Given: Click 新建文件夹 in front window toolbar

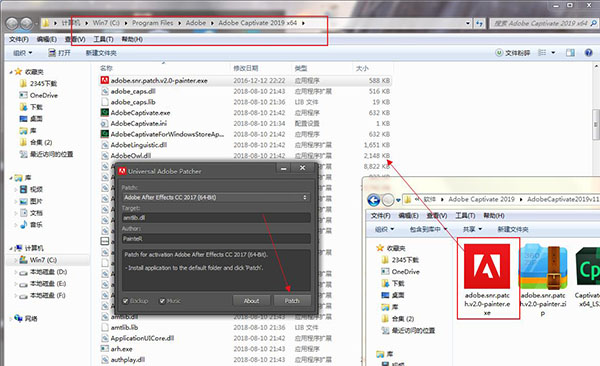Looking at the screenshot, I should click(513, 229).
